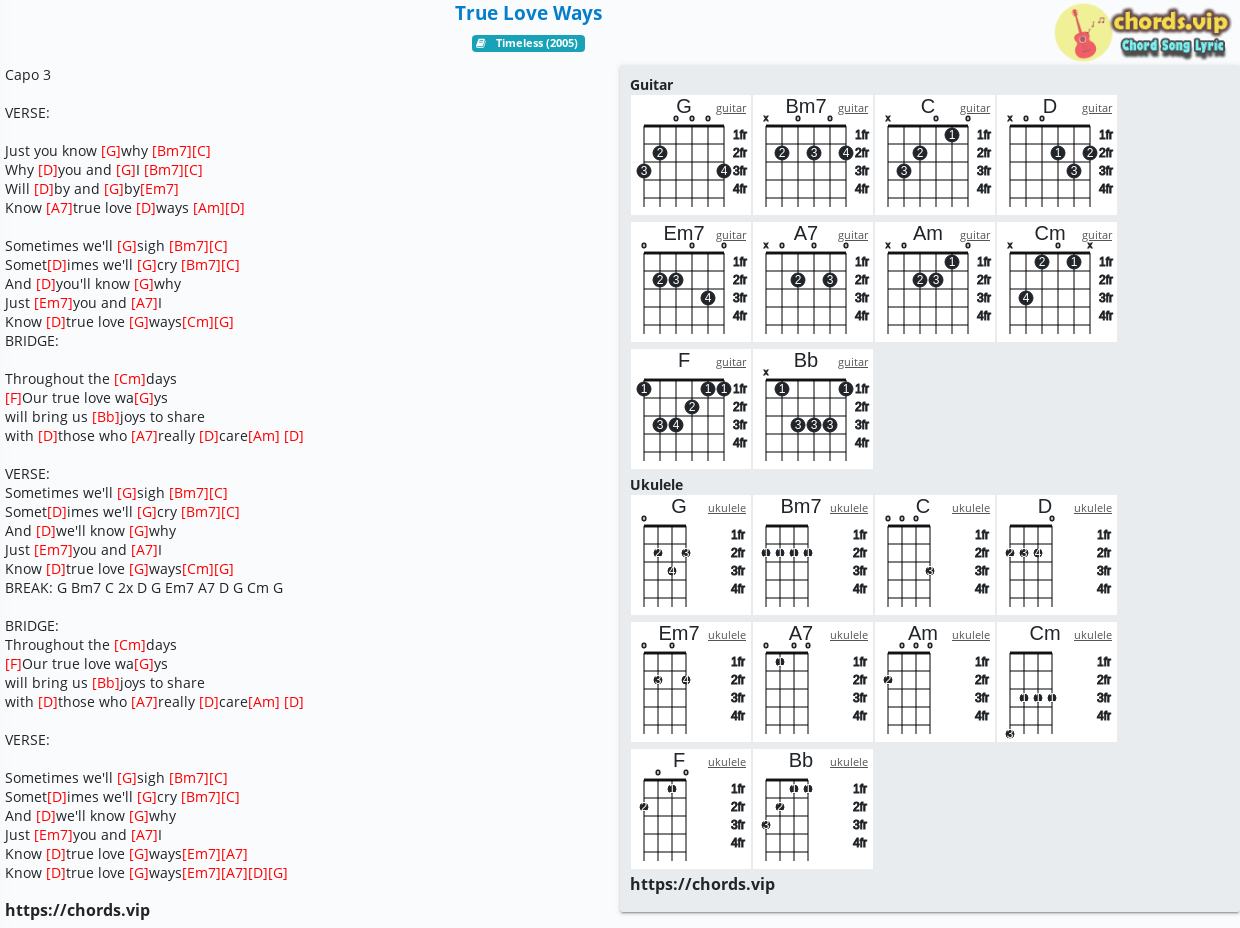Open the ukulele link for F chord
The width and height of the screenshot is (1240, 928).
tap(727, 762)
